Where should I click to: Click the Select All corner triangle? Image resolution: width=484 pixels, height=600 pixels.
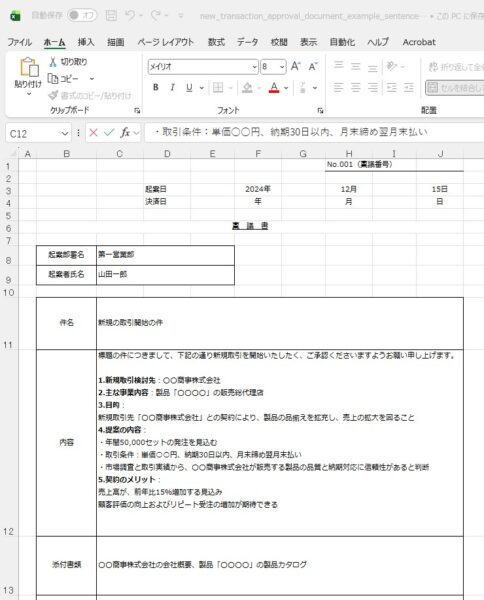pyautogui.click(x=13, y=154)
